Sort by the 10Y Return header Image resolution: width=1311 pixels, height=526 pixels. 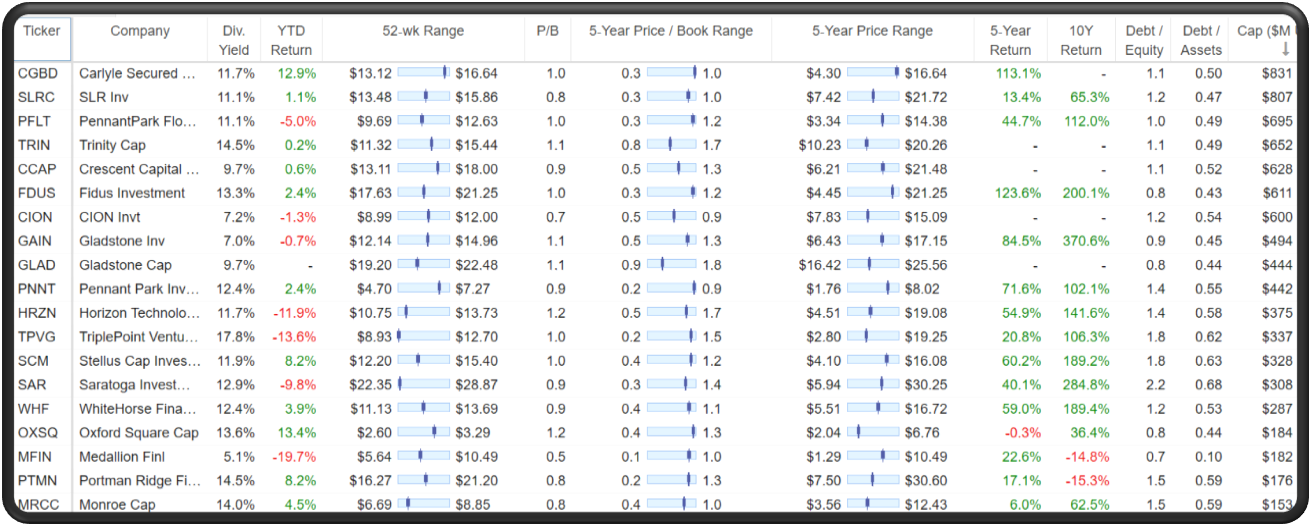pyautogui.click(x=1081, y=40)
